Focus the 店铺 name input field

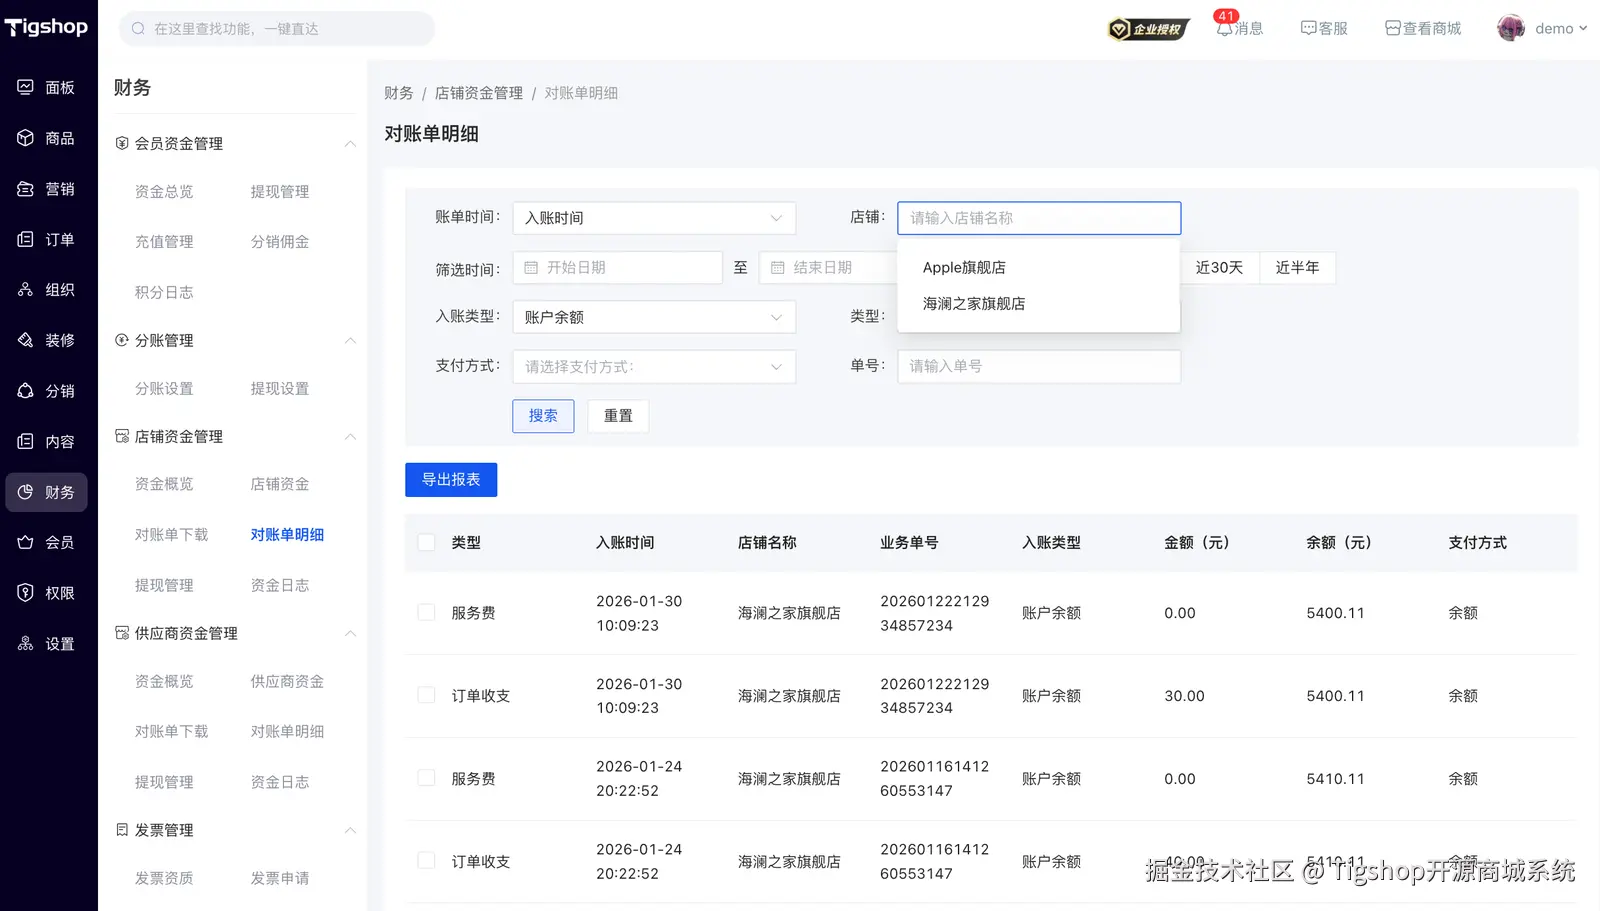pyautogui.click(x=1039, y=218)
